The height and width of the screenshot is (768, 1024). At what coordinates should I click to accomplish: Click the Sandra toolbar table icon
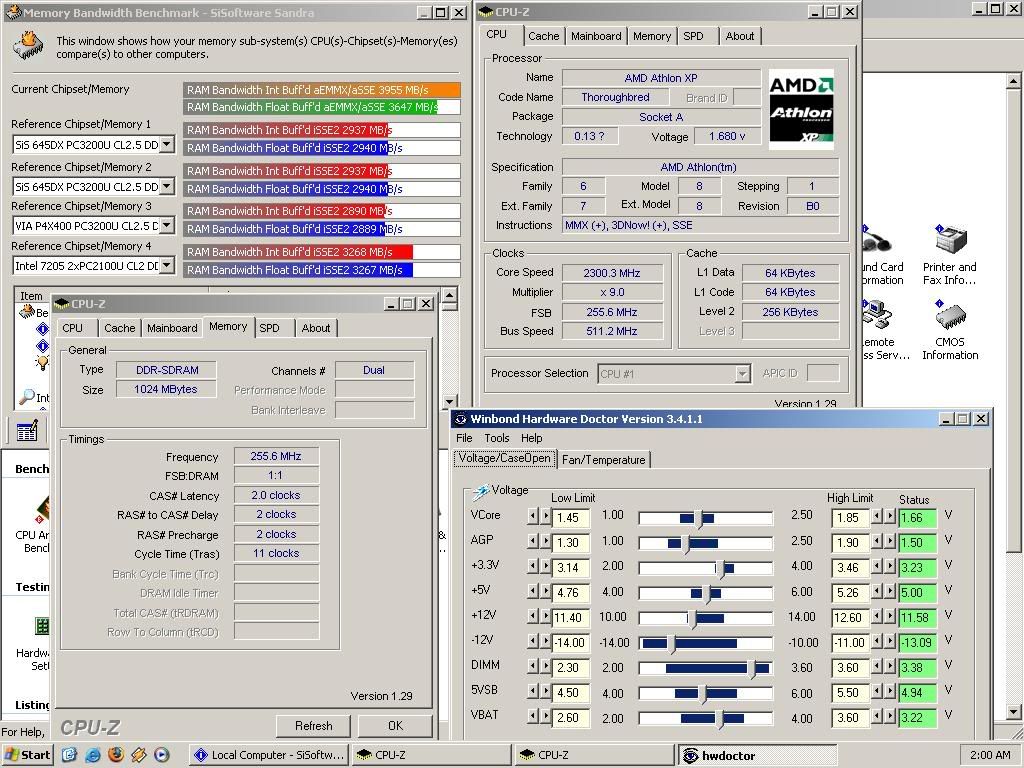tap(27, 432)
